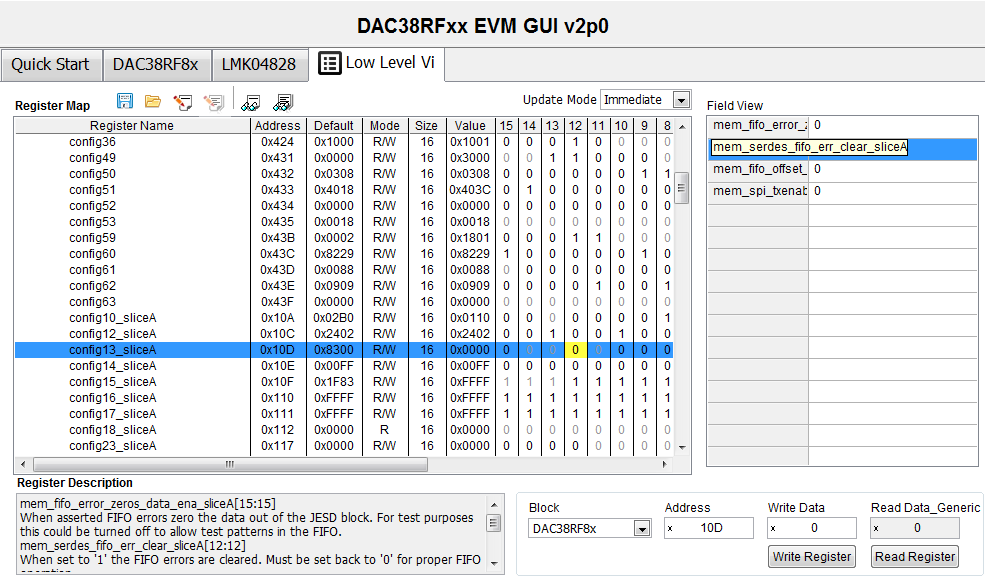Click the register map vertical scrollbar thumb
The height and width of the screenshot is (576, 985).
(x=682, y=188)
